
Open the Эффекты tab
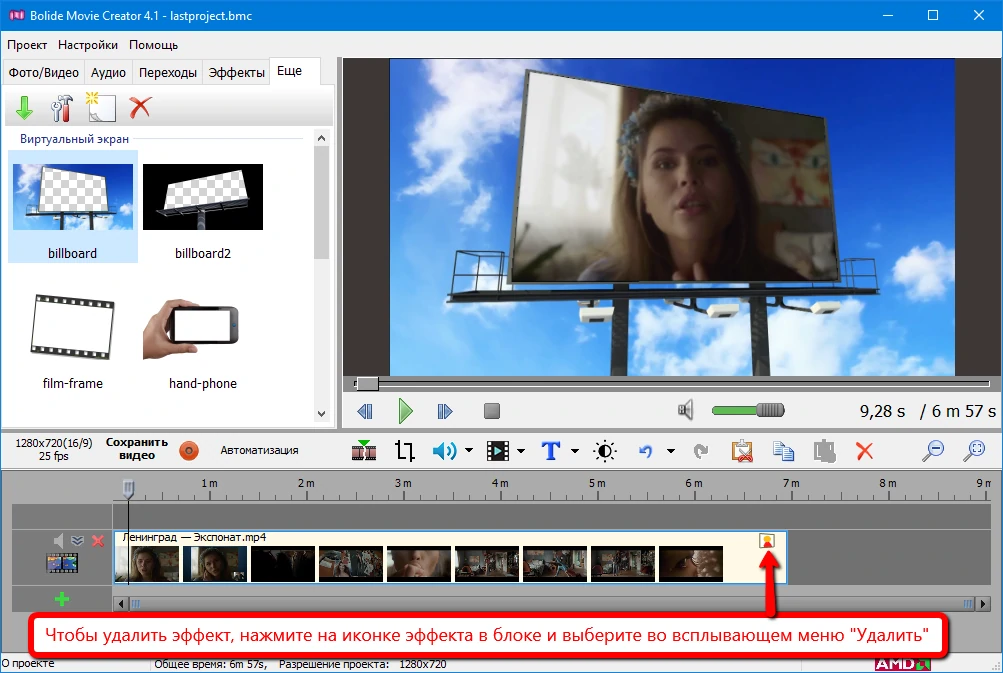pyautogui.click(x=237, y=72)
